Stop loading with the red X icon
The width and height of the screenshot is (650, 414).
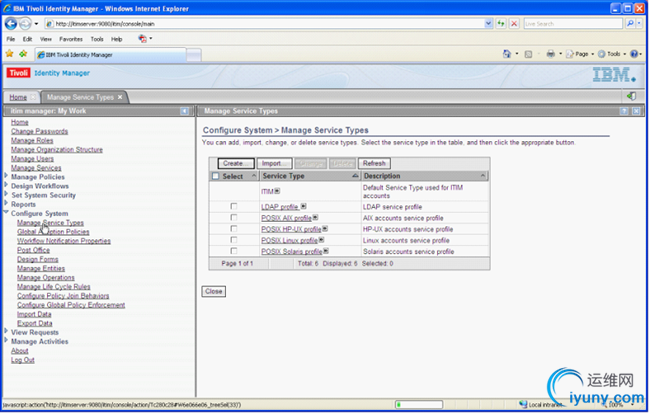click(x=514, y=24)
